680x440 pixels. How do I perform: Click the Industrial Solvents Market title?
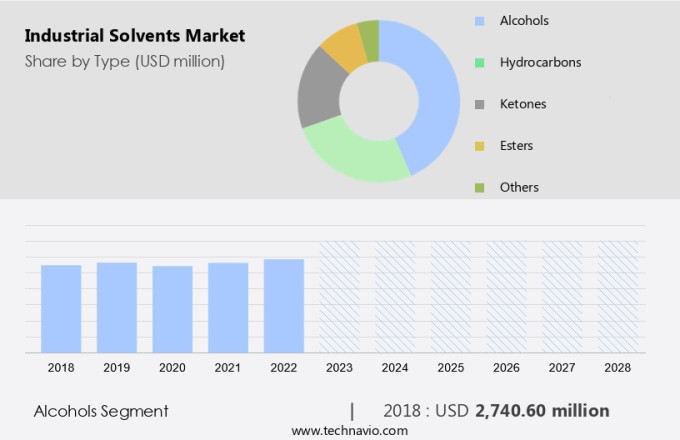pyautogui.click(x=134, y=36)
